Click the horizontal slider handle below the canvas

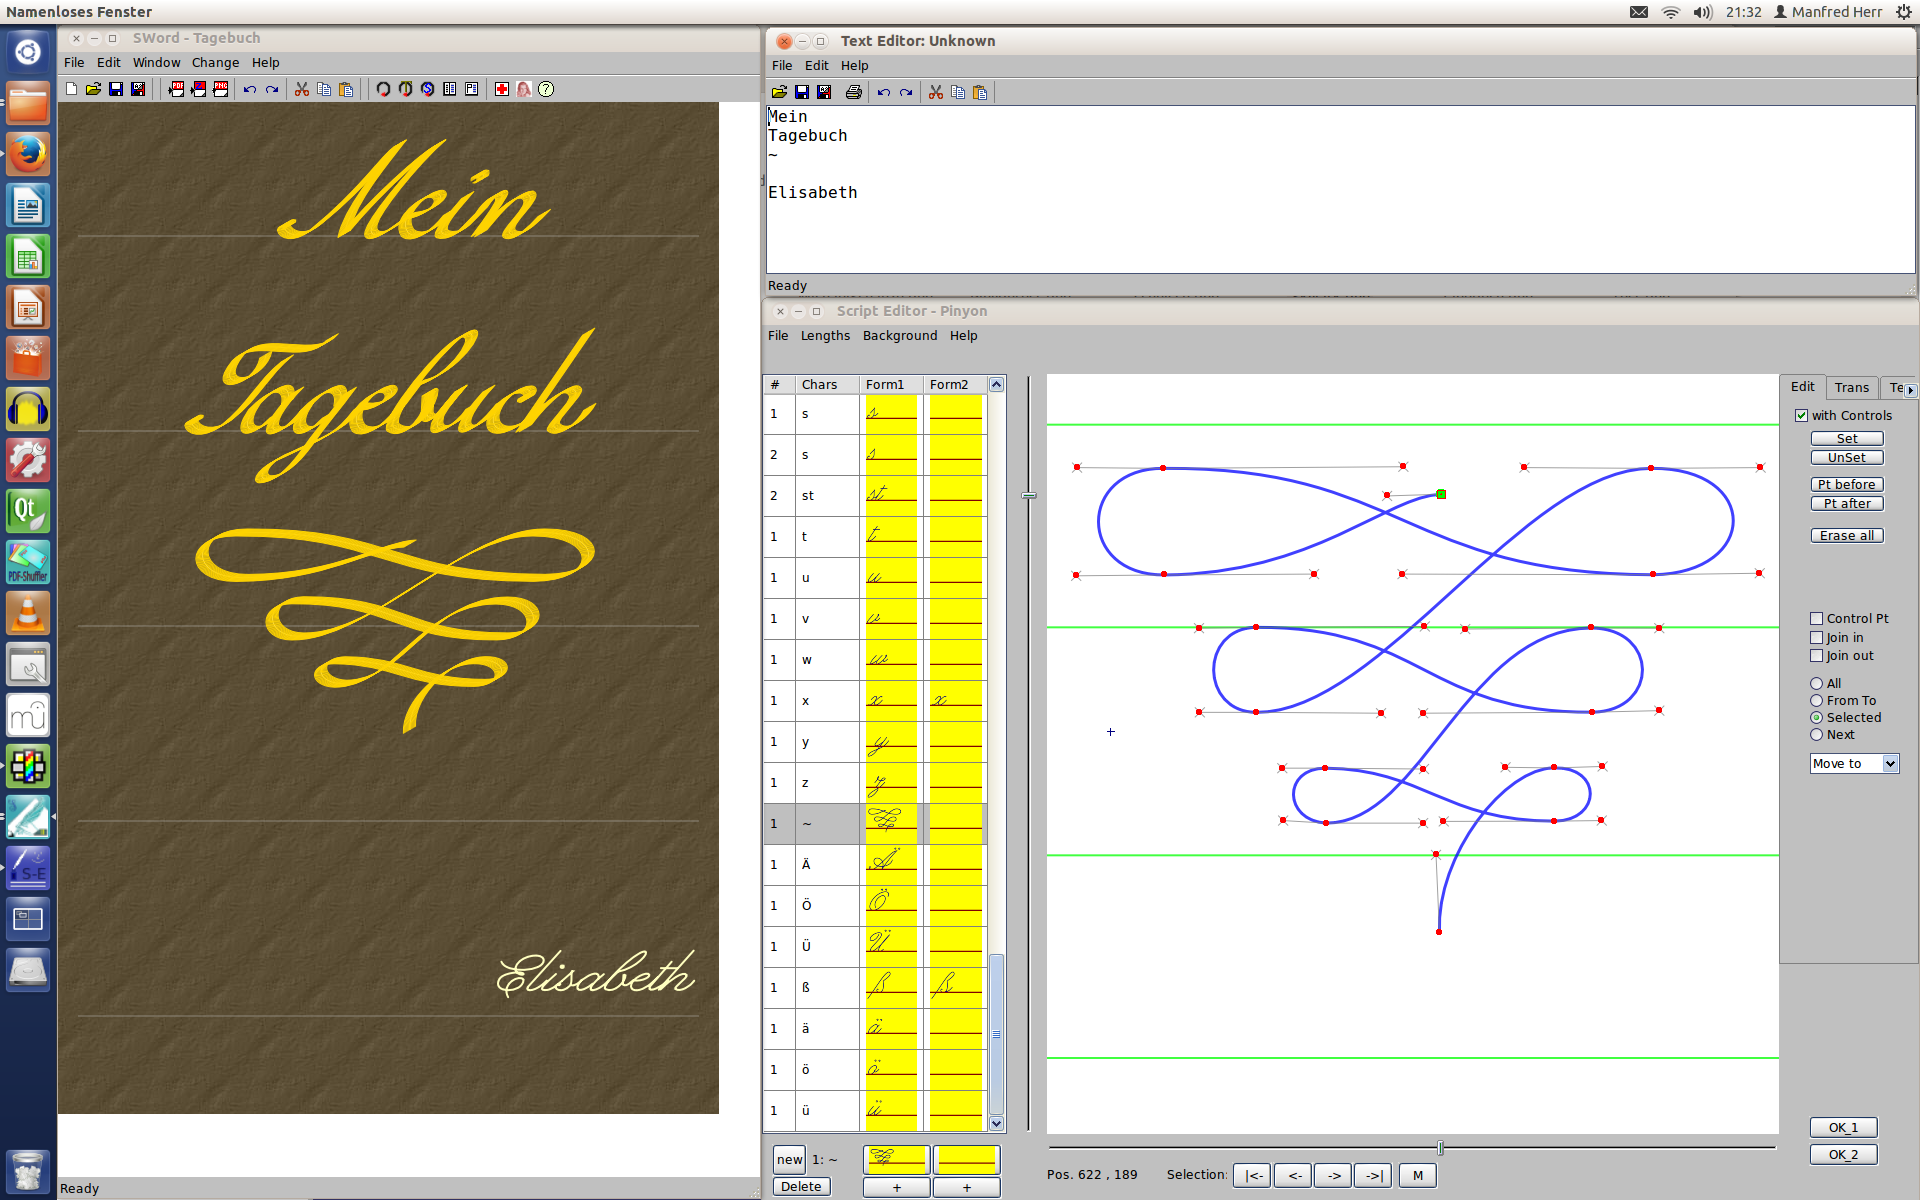(x=1440, y=1148)
